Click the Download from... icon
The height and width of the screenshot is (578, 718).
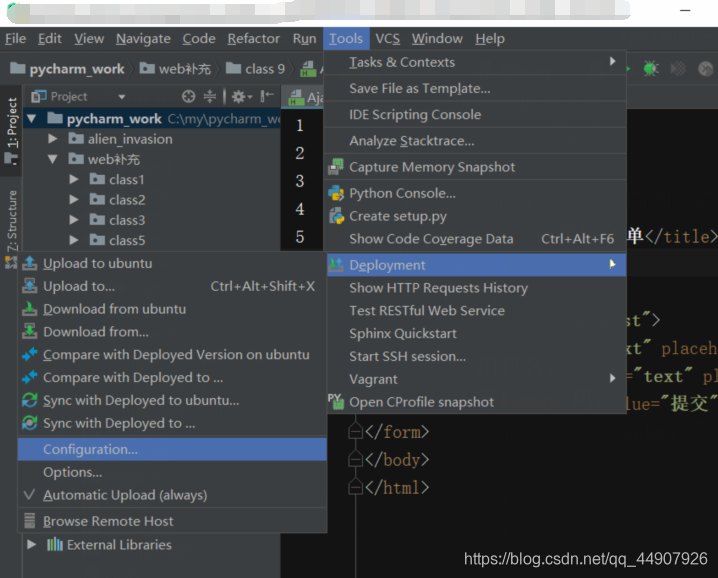[x=30, y=331]
